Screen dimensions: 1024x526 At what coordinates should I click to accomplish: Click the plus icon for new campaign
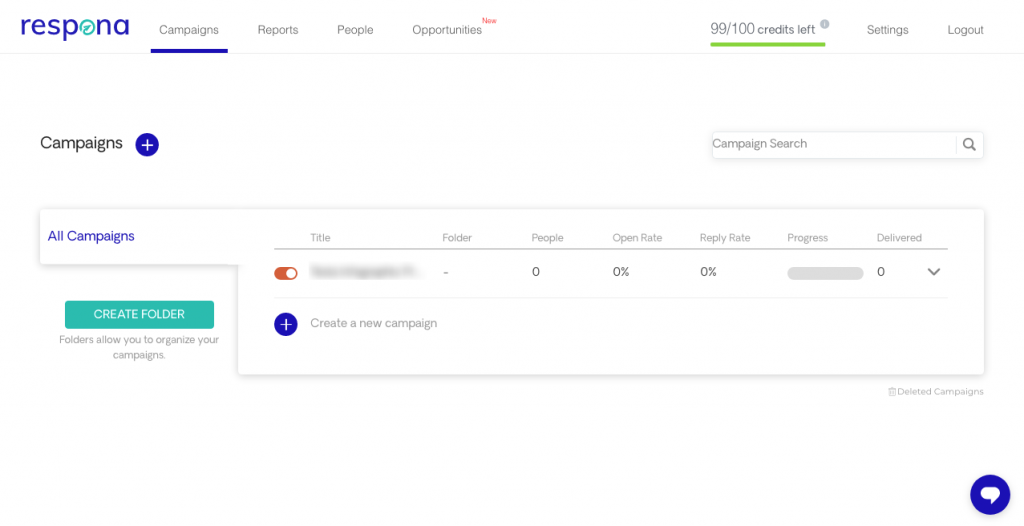pos(286,324)
